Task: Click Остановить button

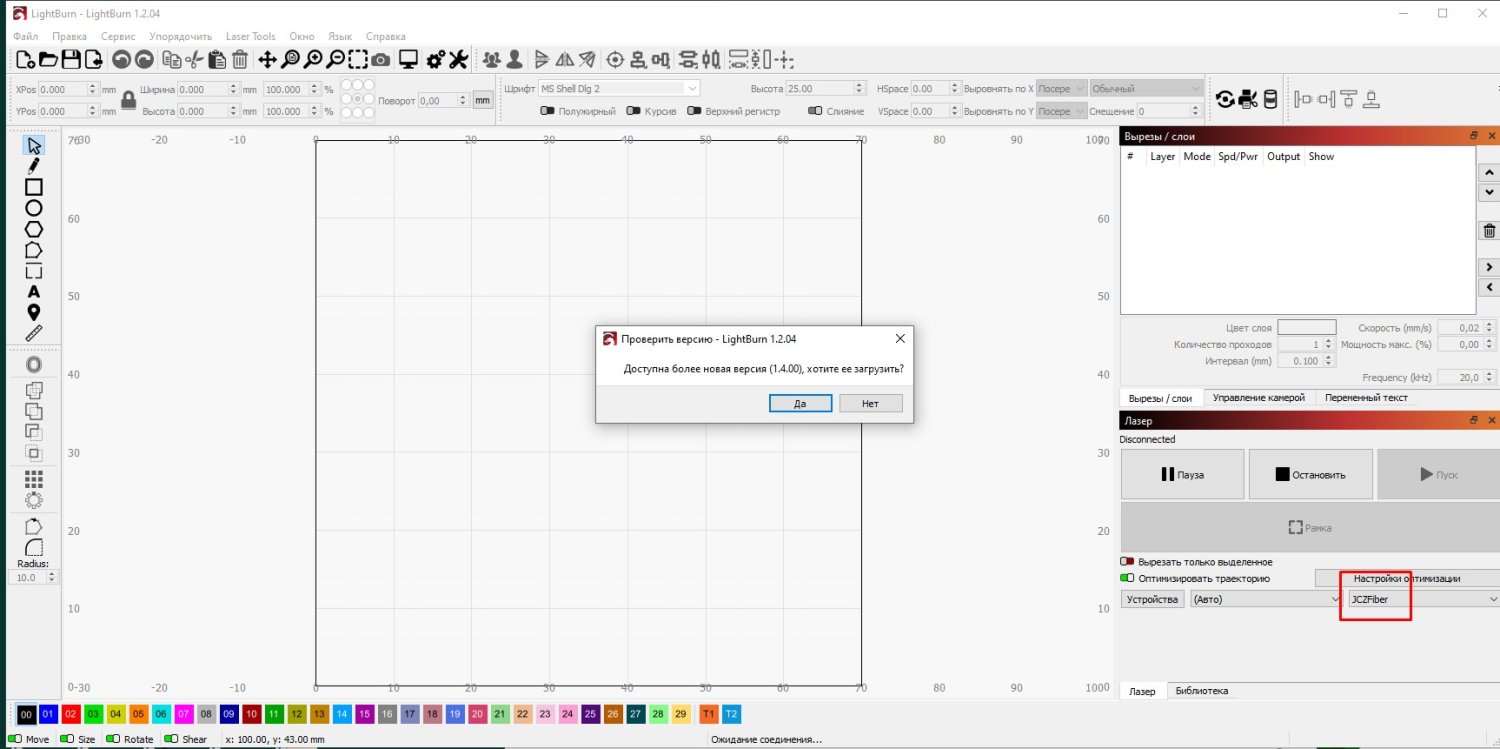Action: point(1310,474)
